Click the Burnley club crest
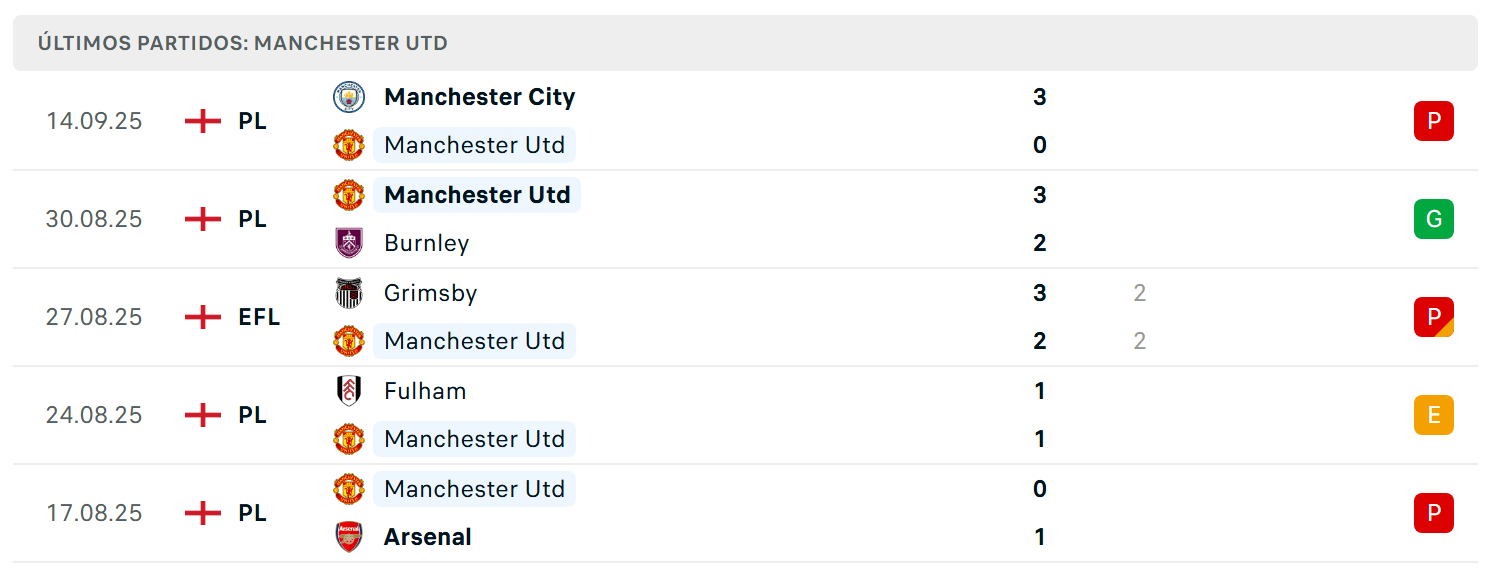Screen dimensions: 1492x577 tap(349, 243)
